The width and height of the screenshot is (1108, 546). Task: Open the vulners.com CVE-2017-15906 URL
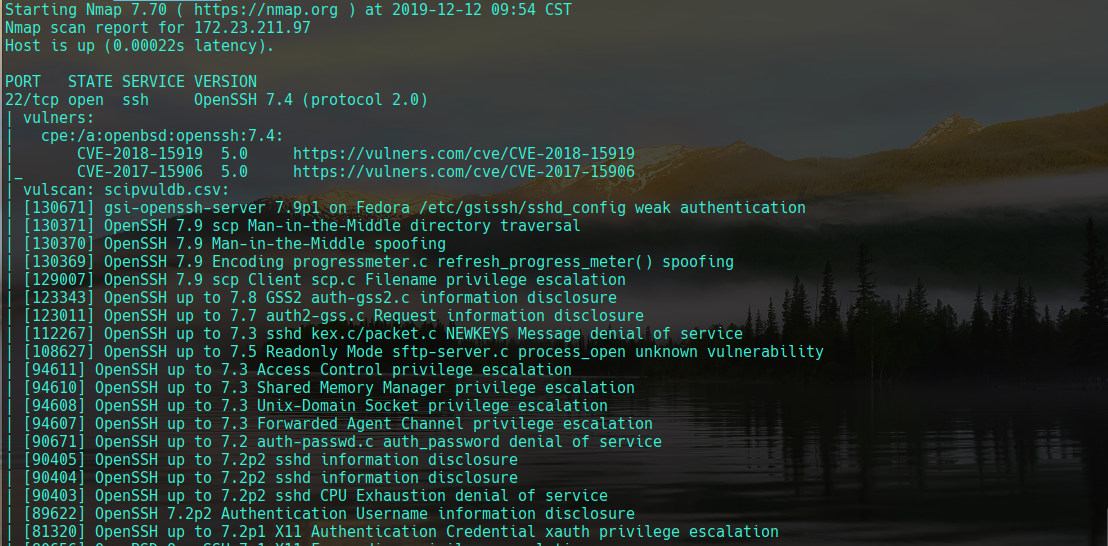(x=463, y=171)
